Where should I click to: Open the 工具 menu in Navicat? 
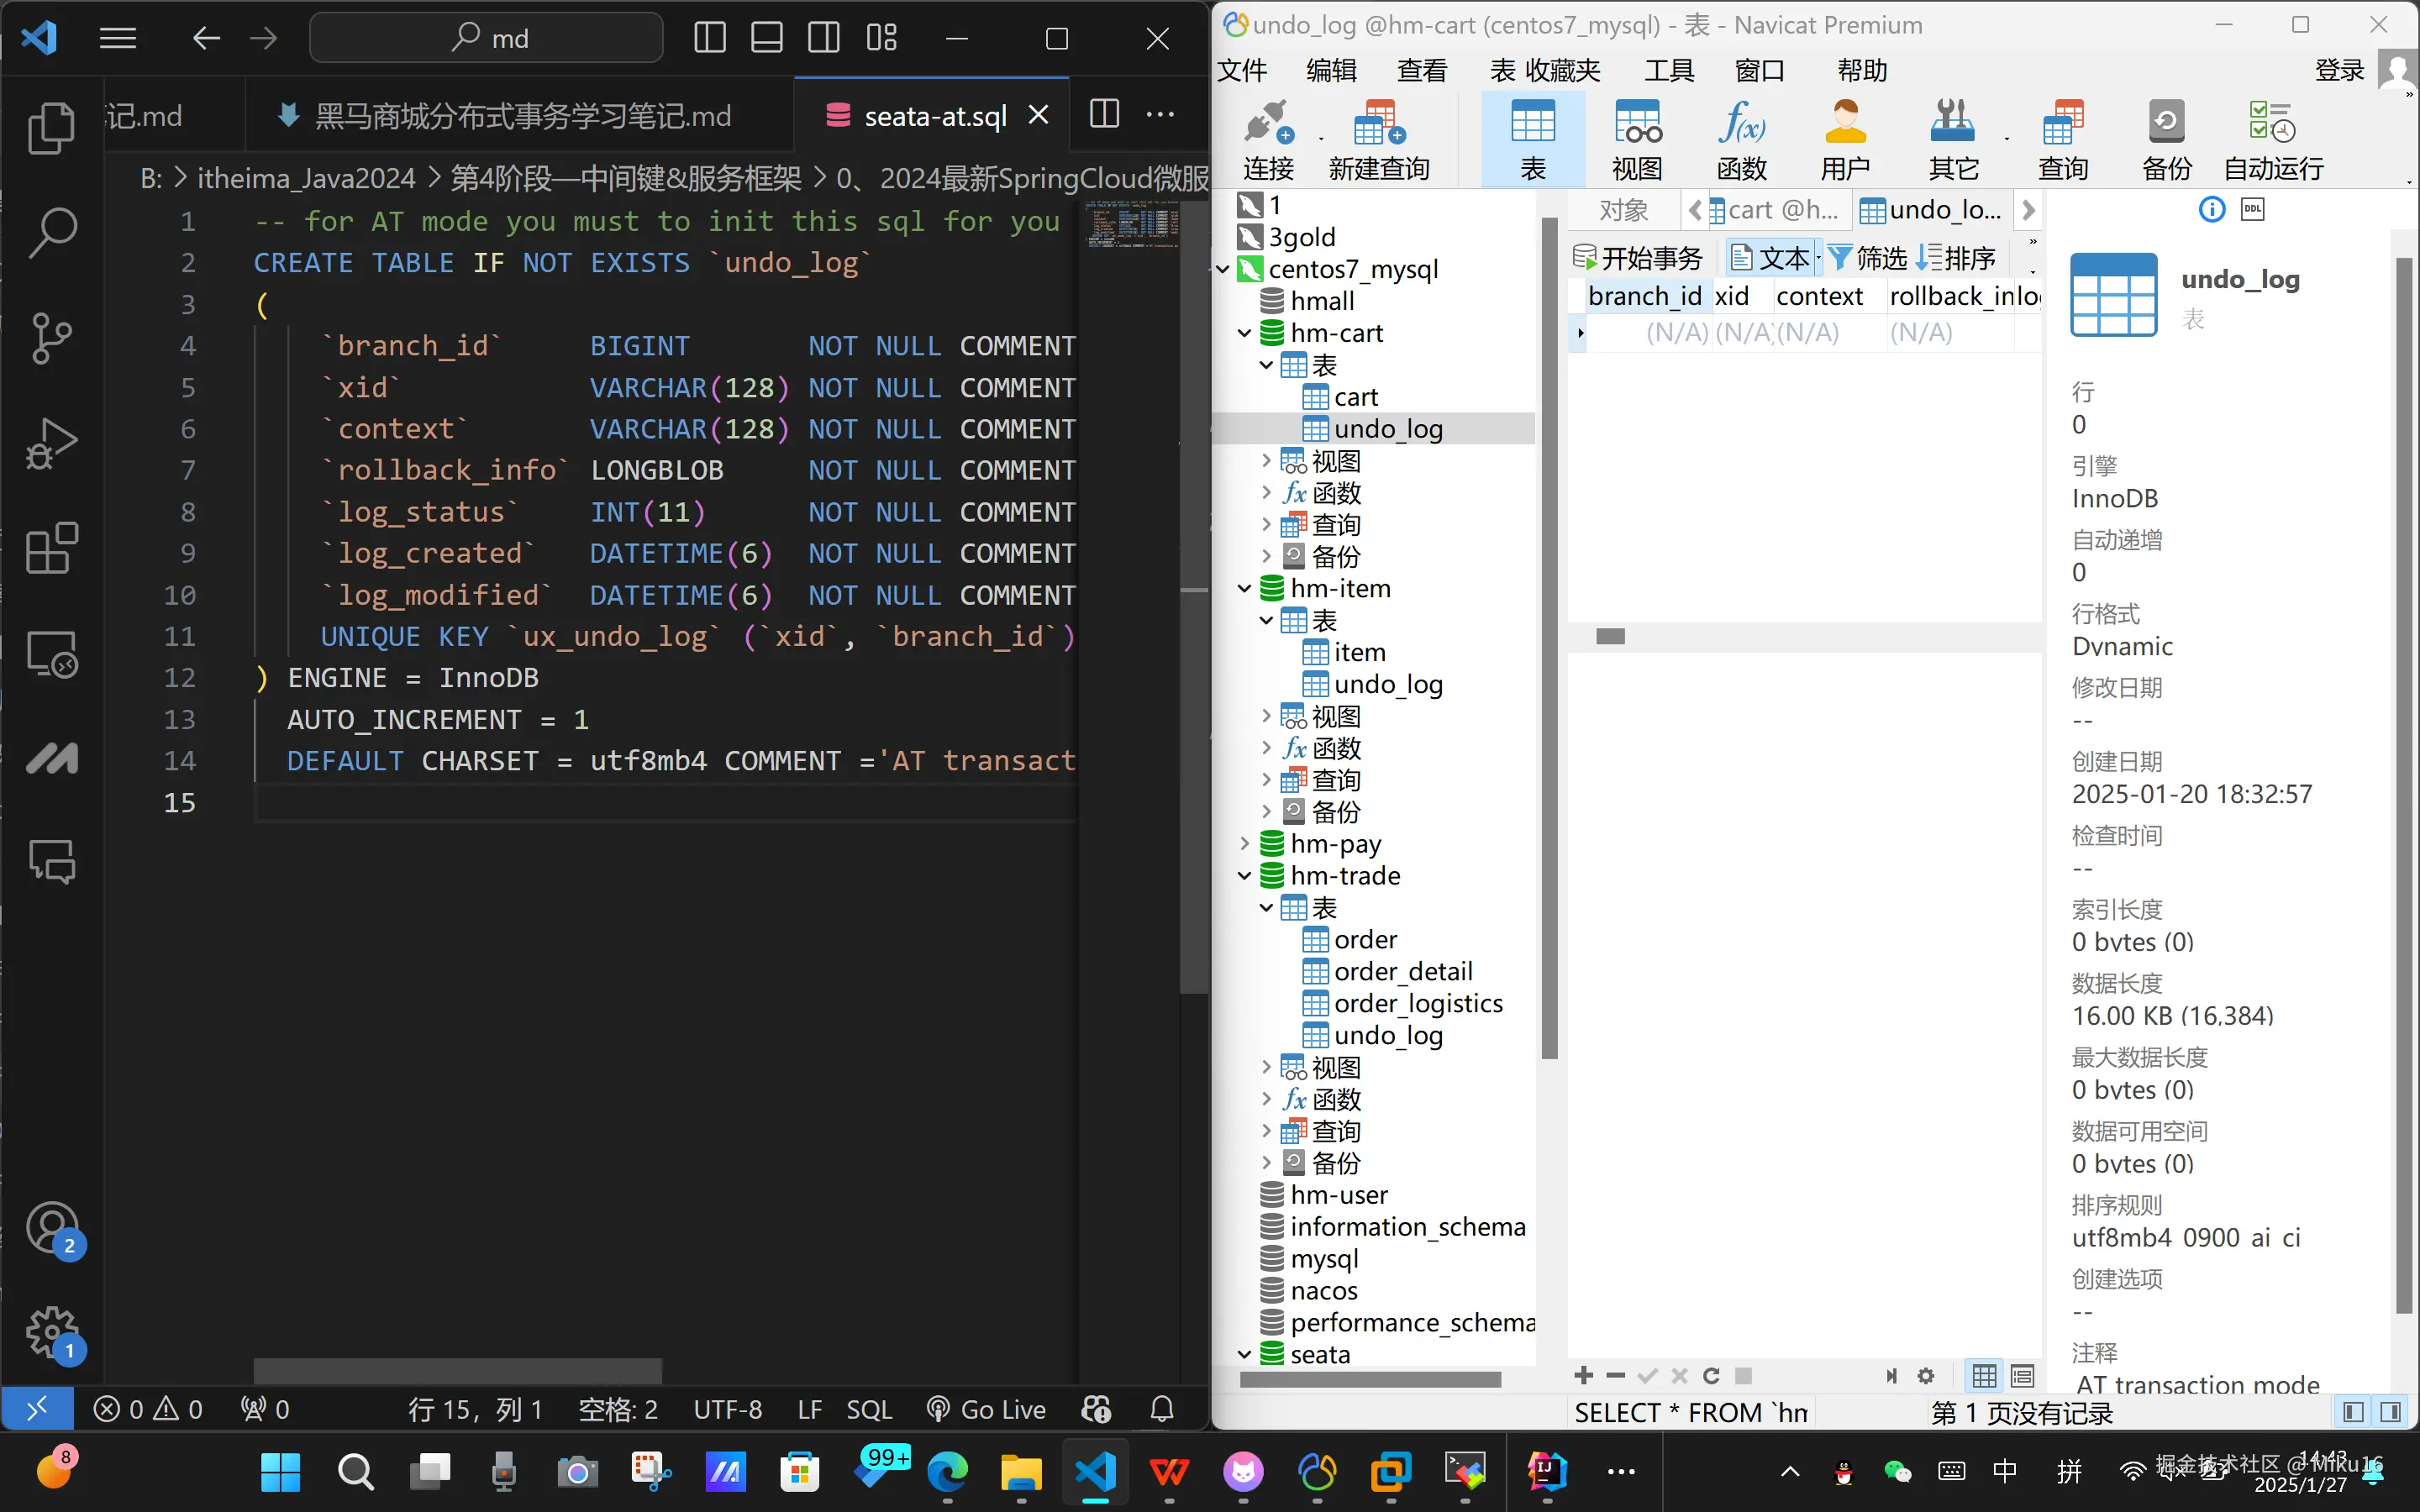1668,70
